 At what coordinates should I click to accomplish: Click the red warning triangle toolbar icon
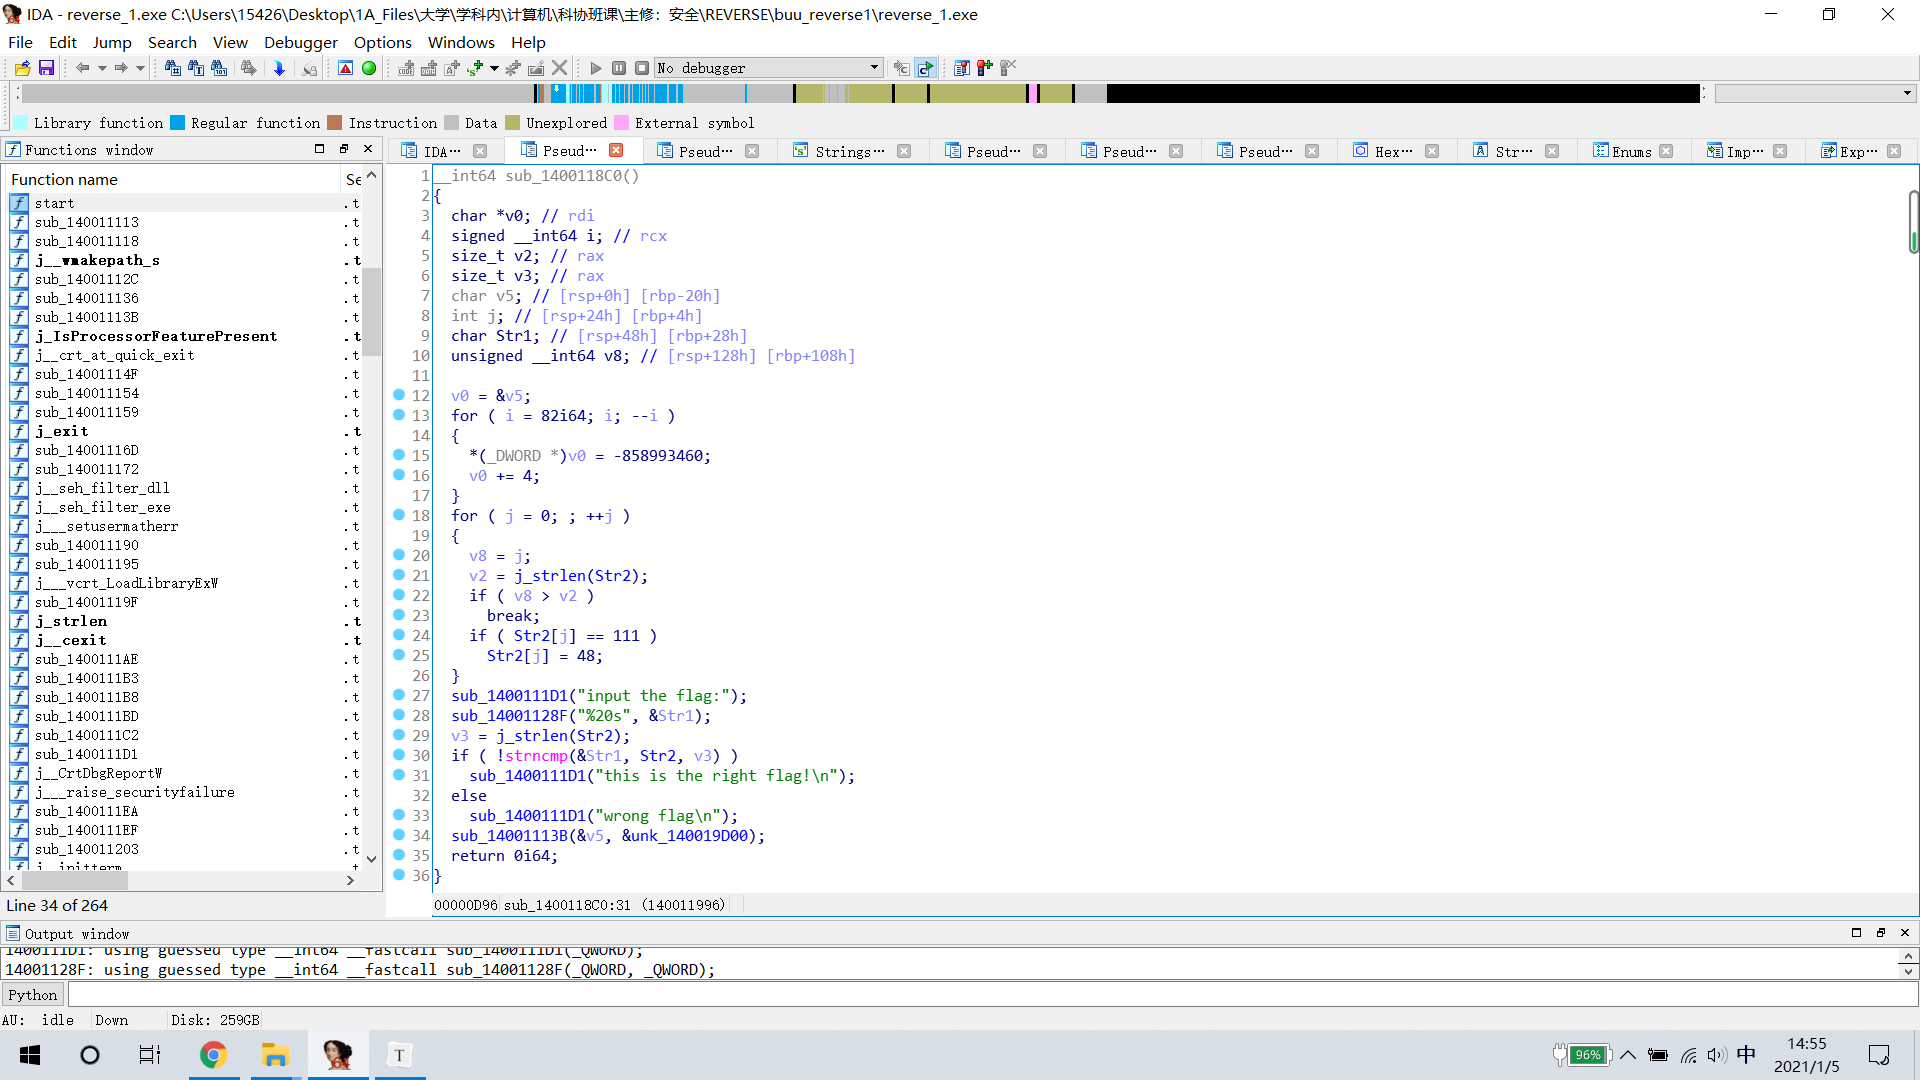point(345,68)
